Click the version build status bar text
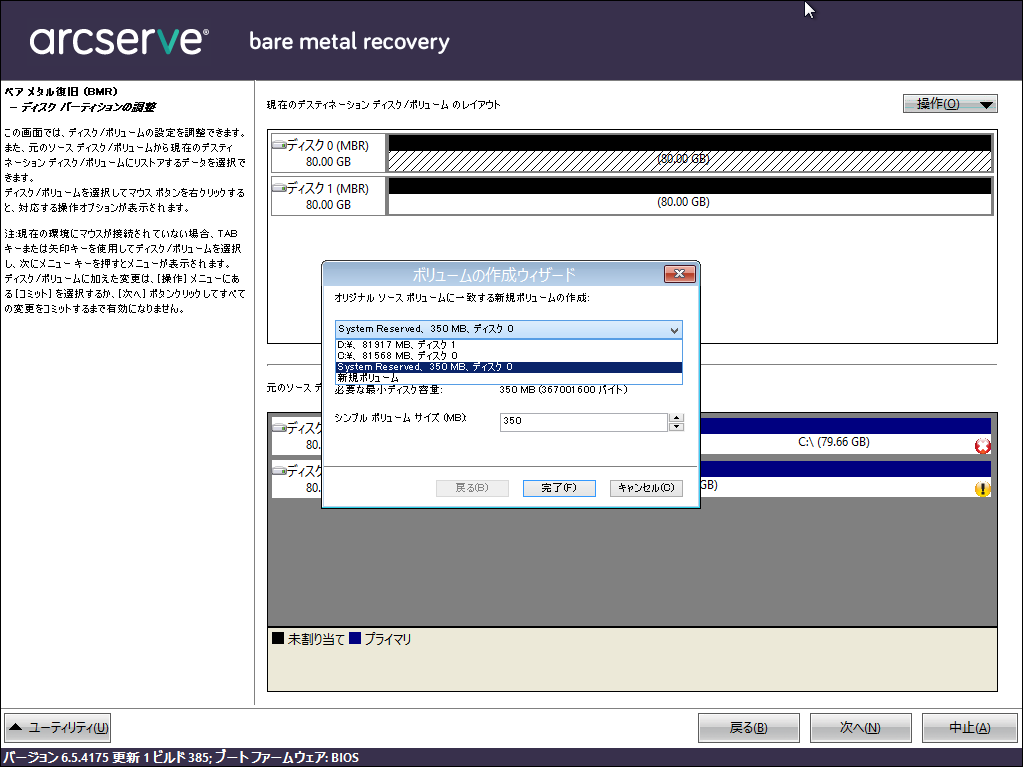Screen dimensions: 1023x767 [181, 757]
